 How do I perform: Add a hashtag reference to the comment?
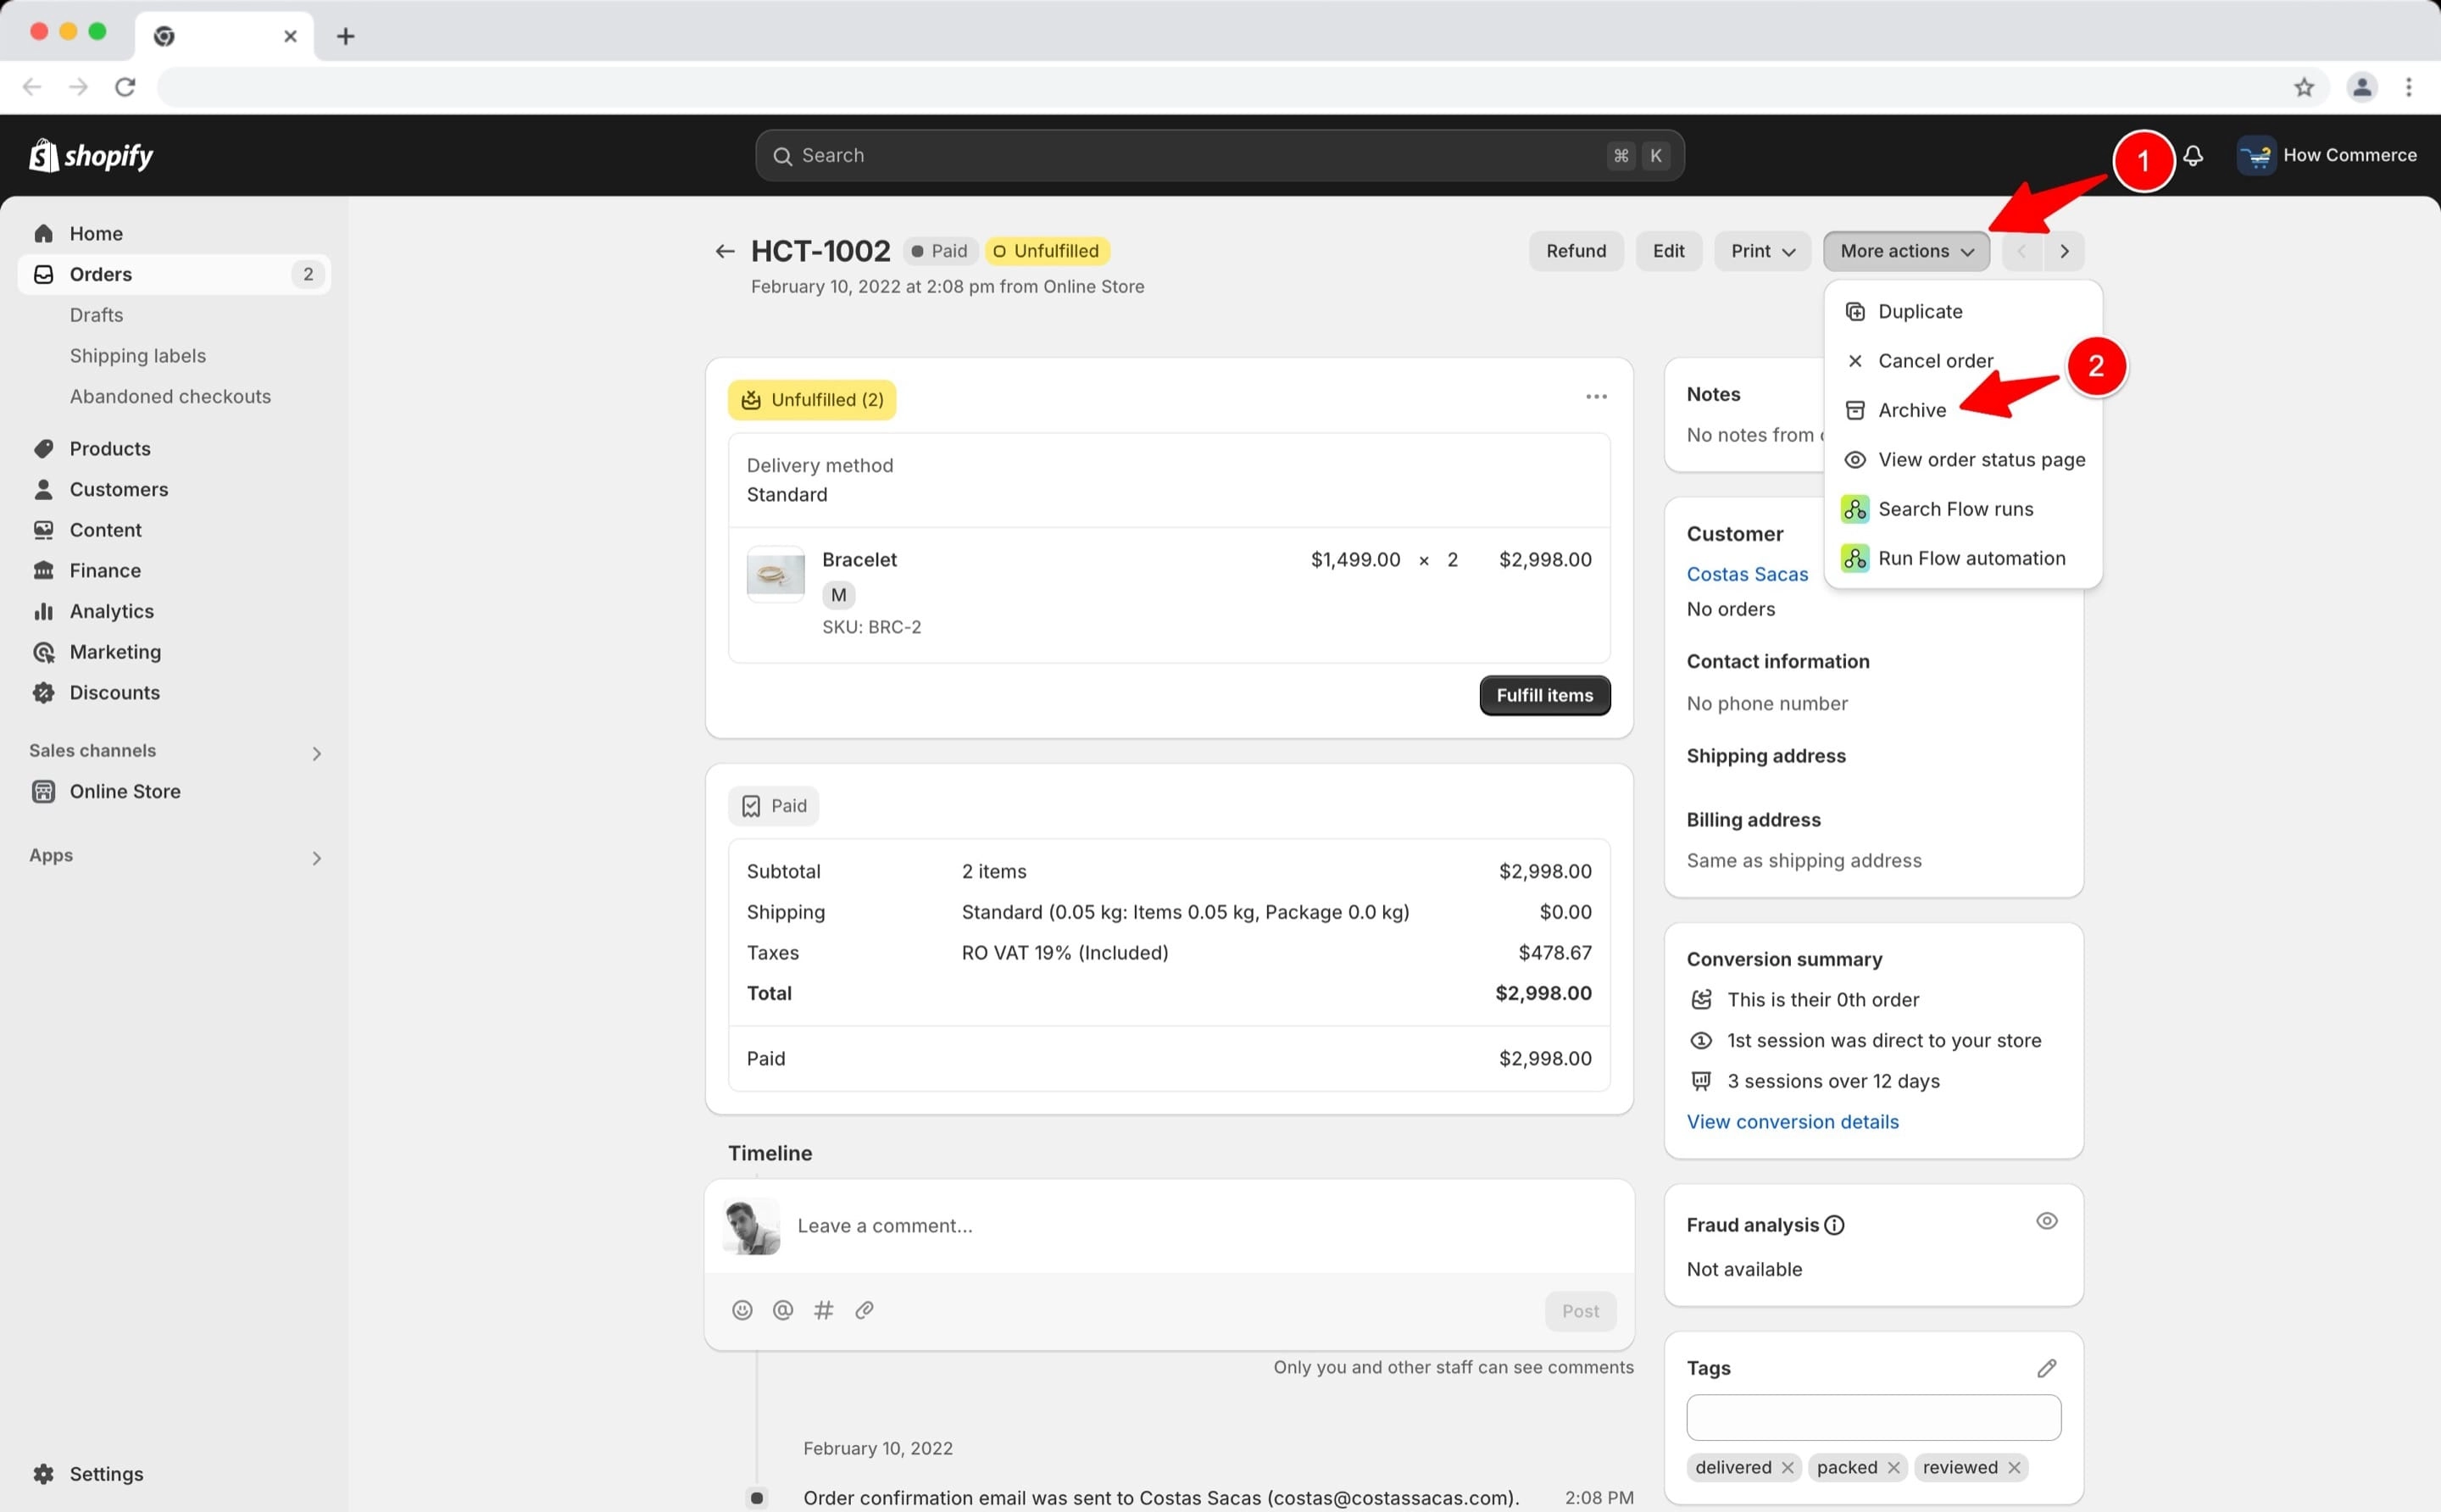tap(824, 1310)
